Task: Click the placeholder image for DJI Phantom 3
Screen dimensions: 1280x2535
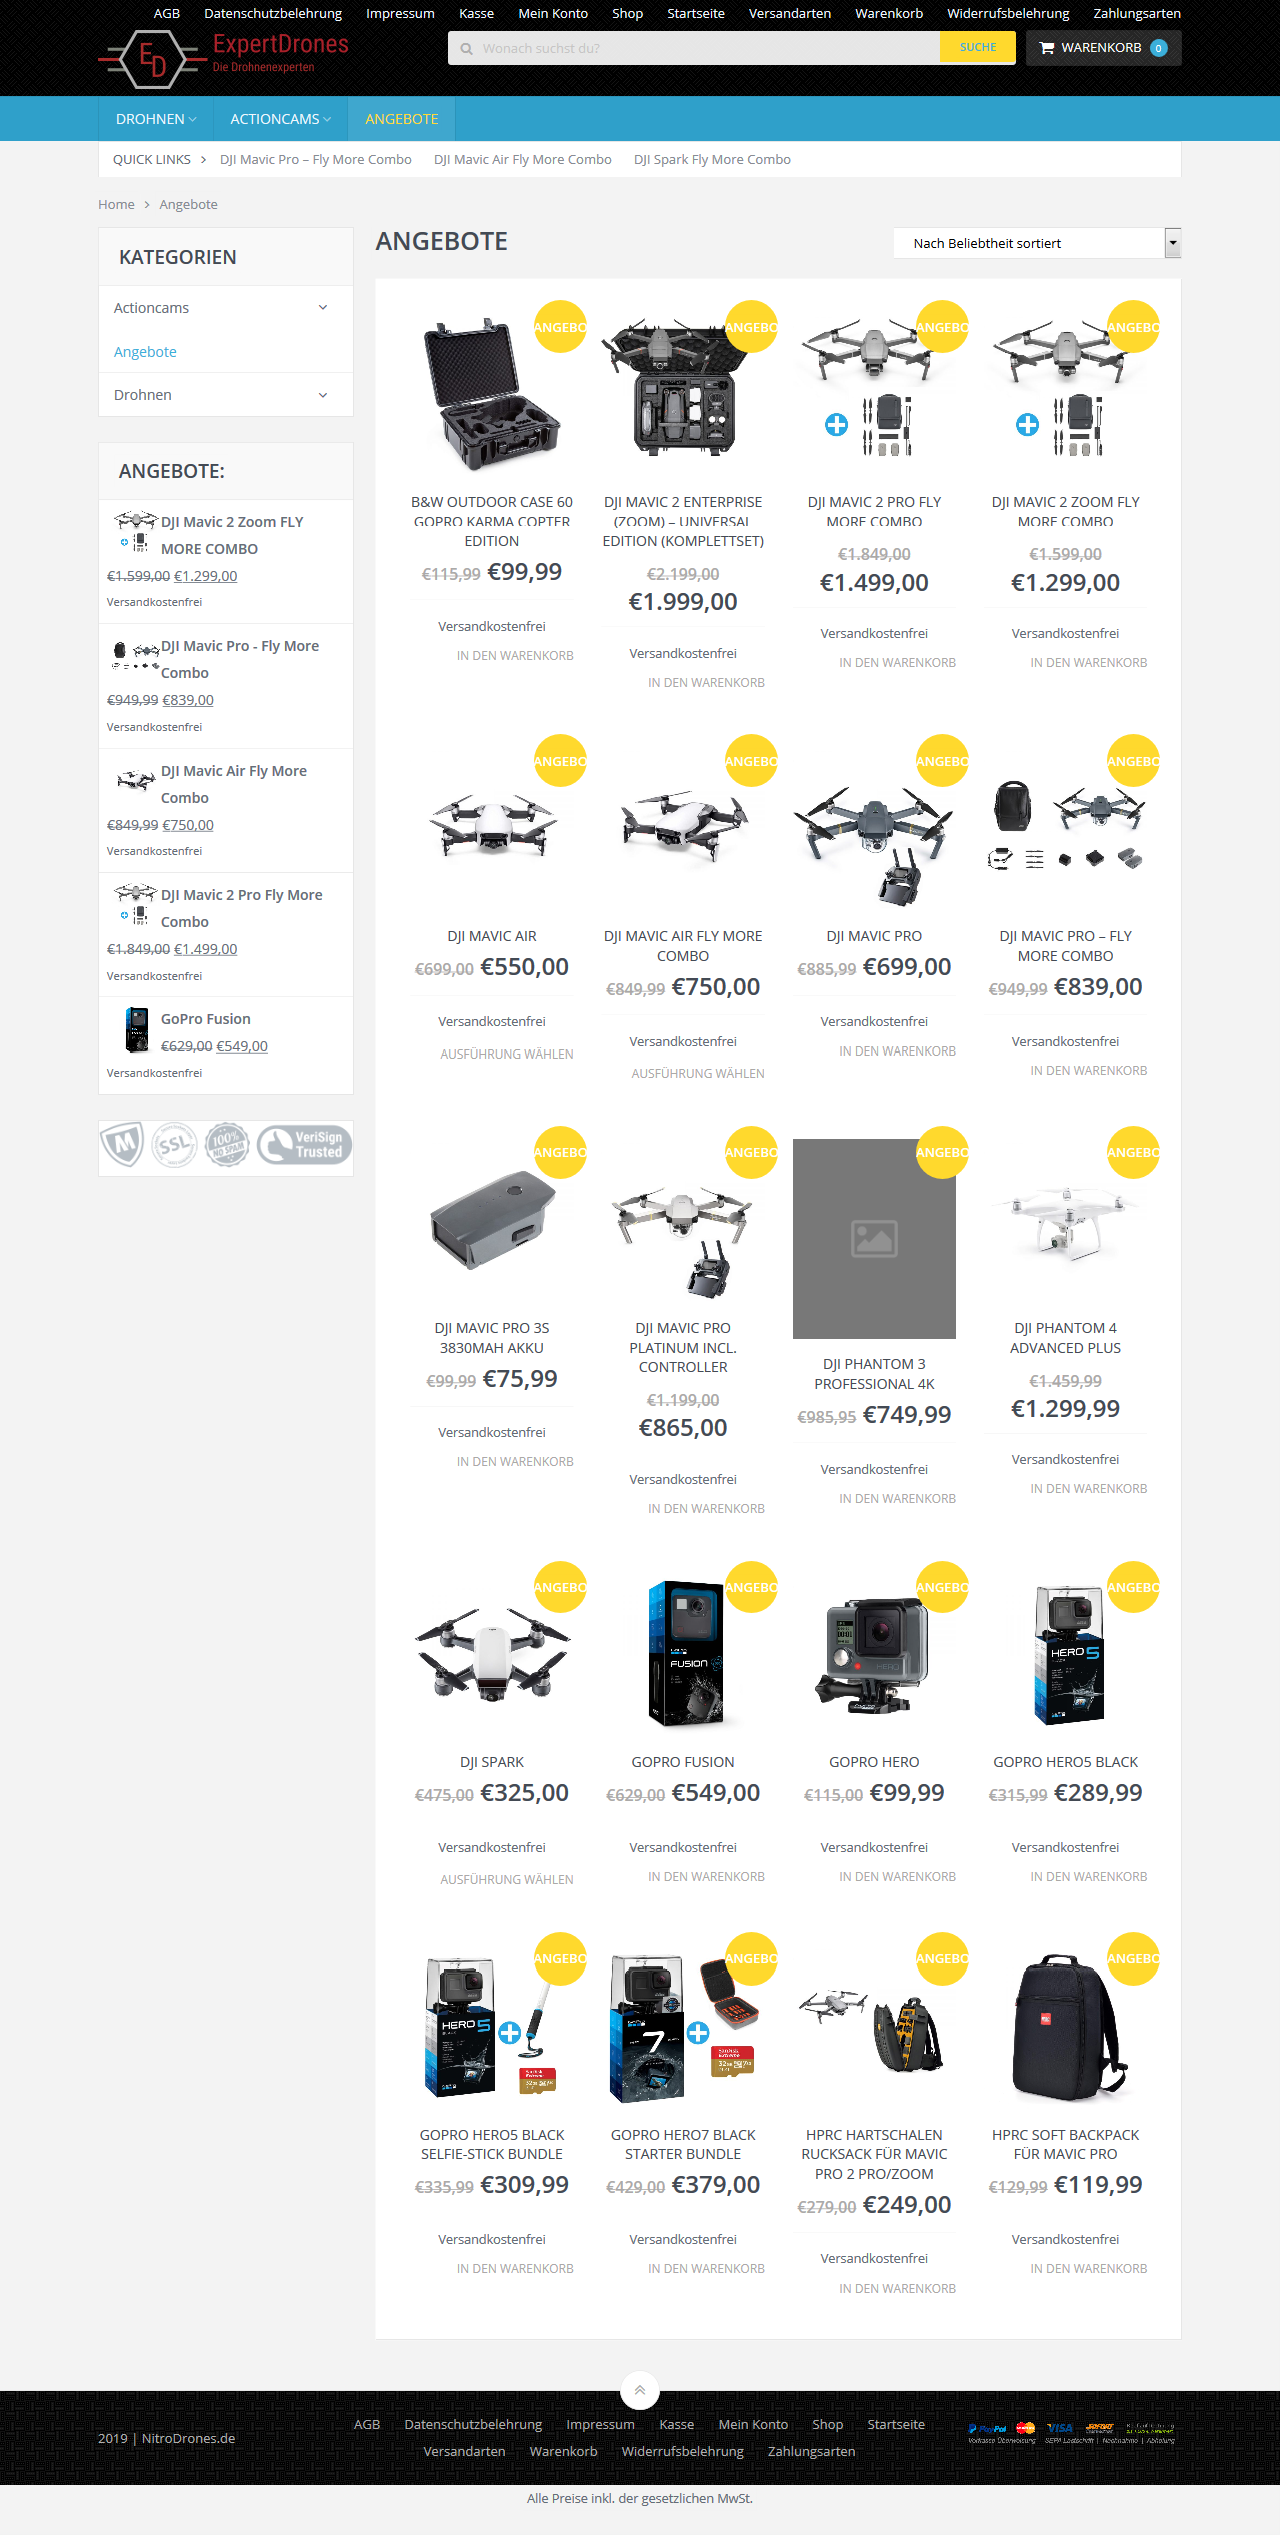Action: (x=874, y=1239)
